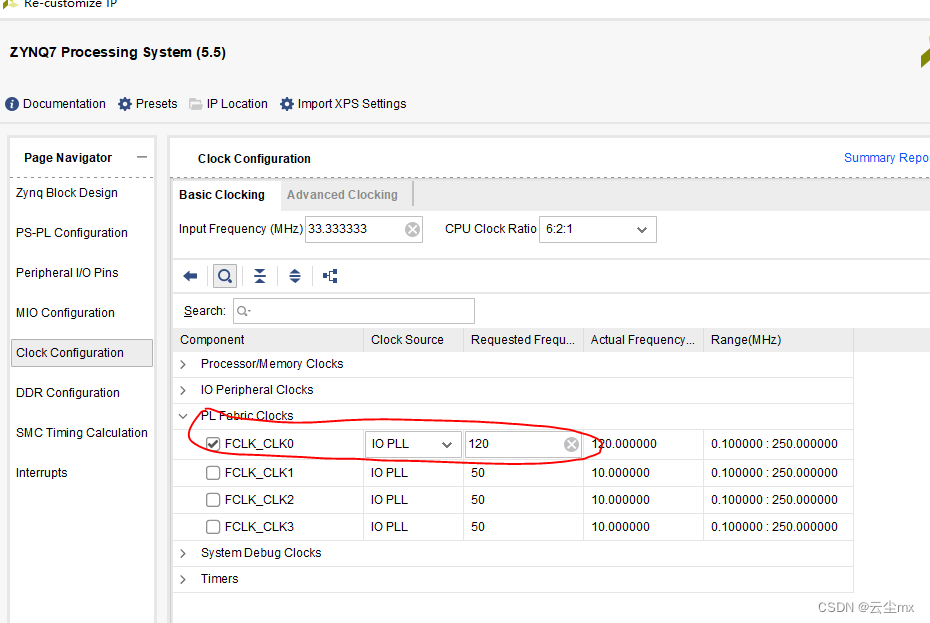Click the search field magnifier icon
Screen dimensions: 930x623
coord(243,312)
